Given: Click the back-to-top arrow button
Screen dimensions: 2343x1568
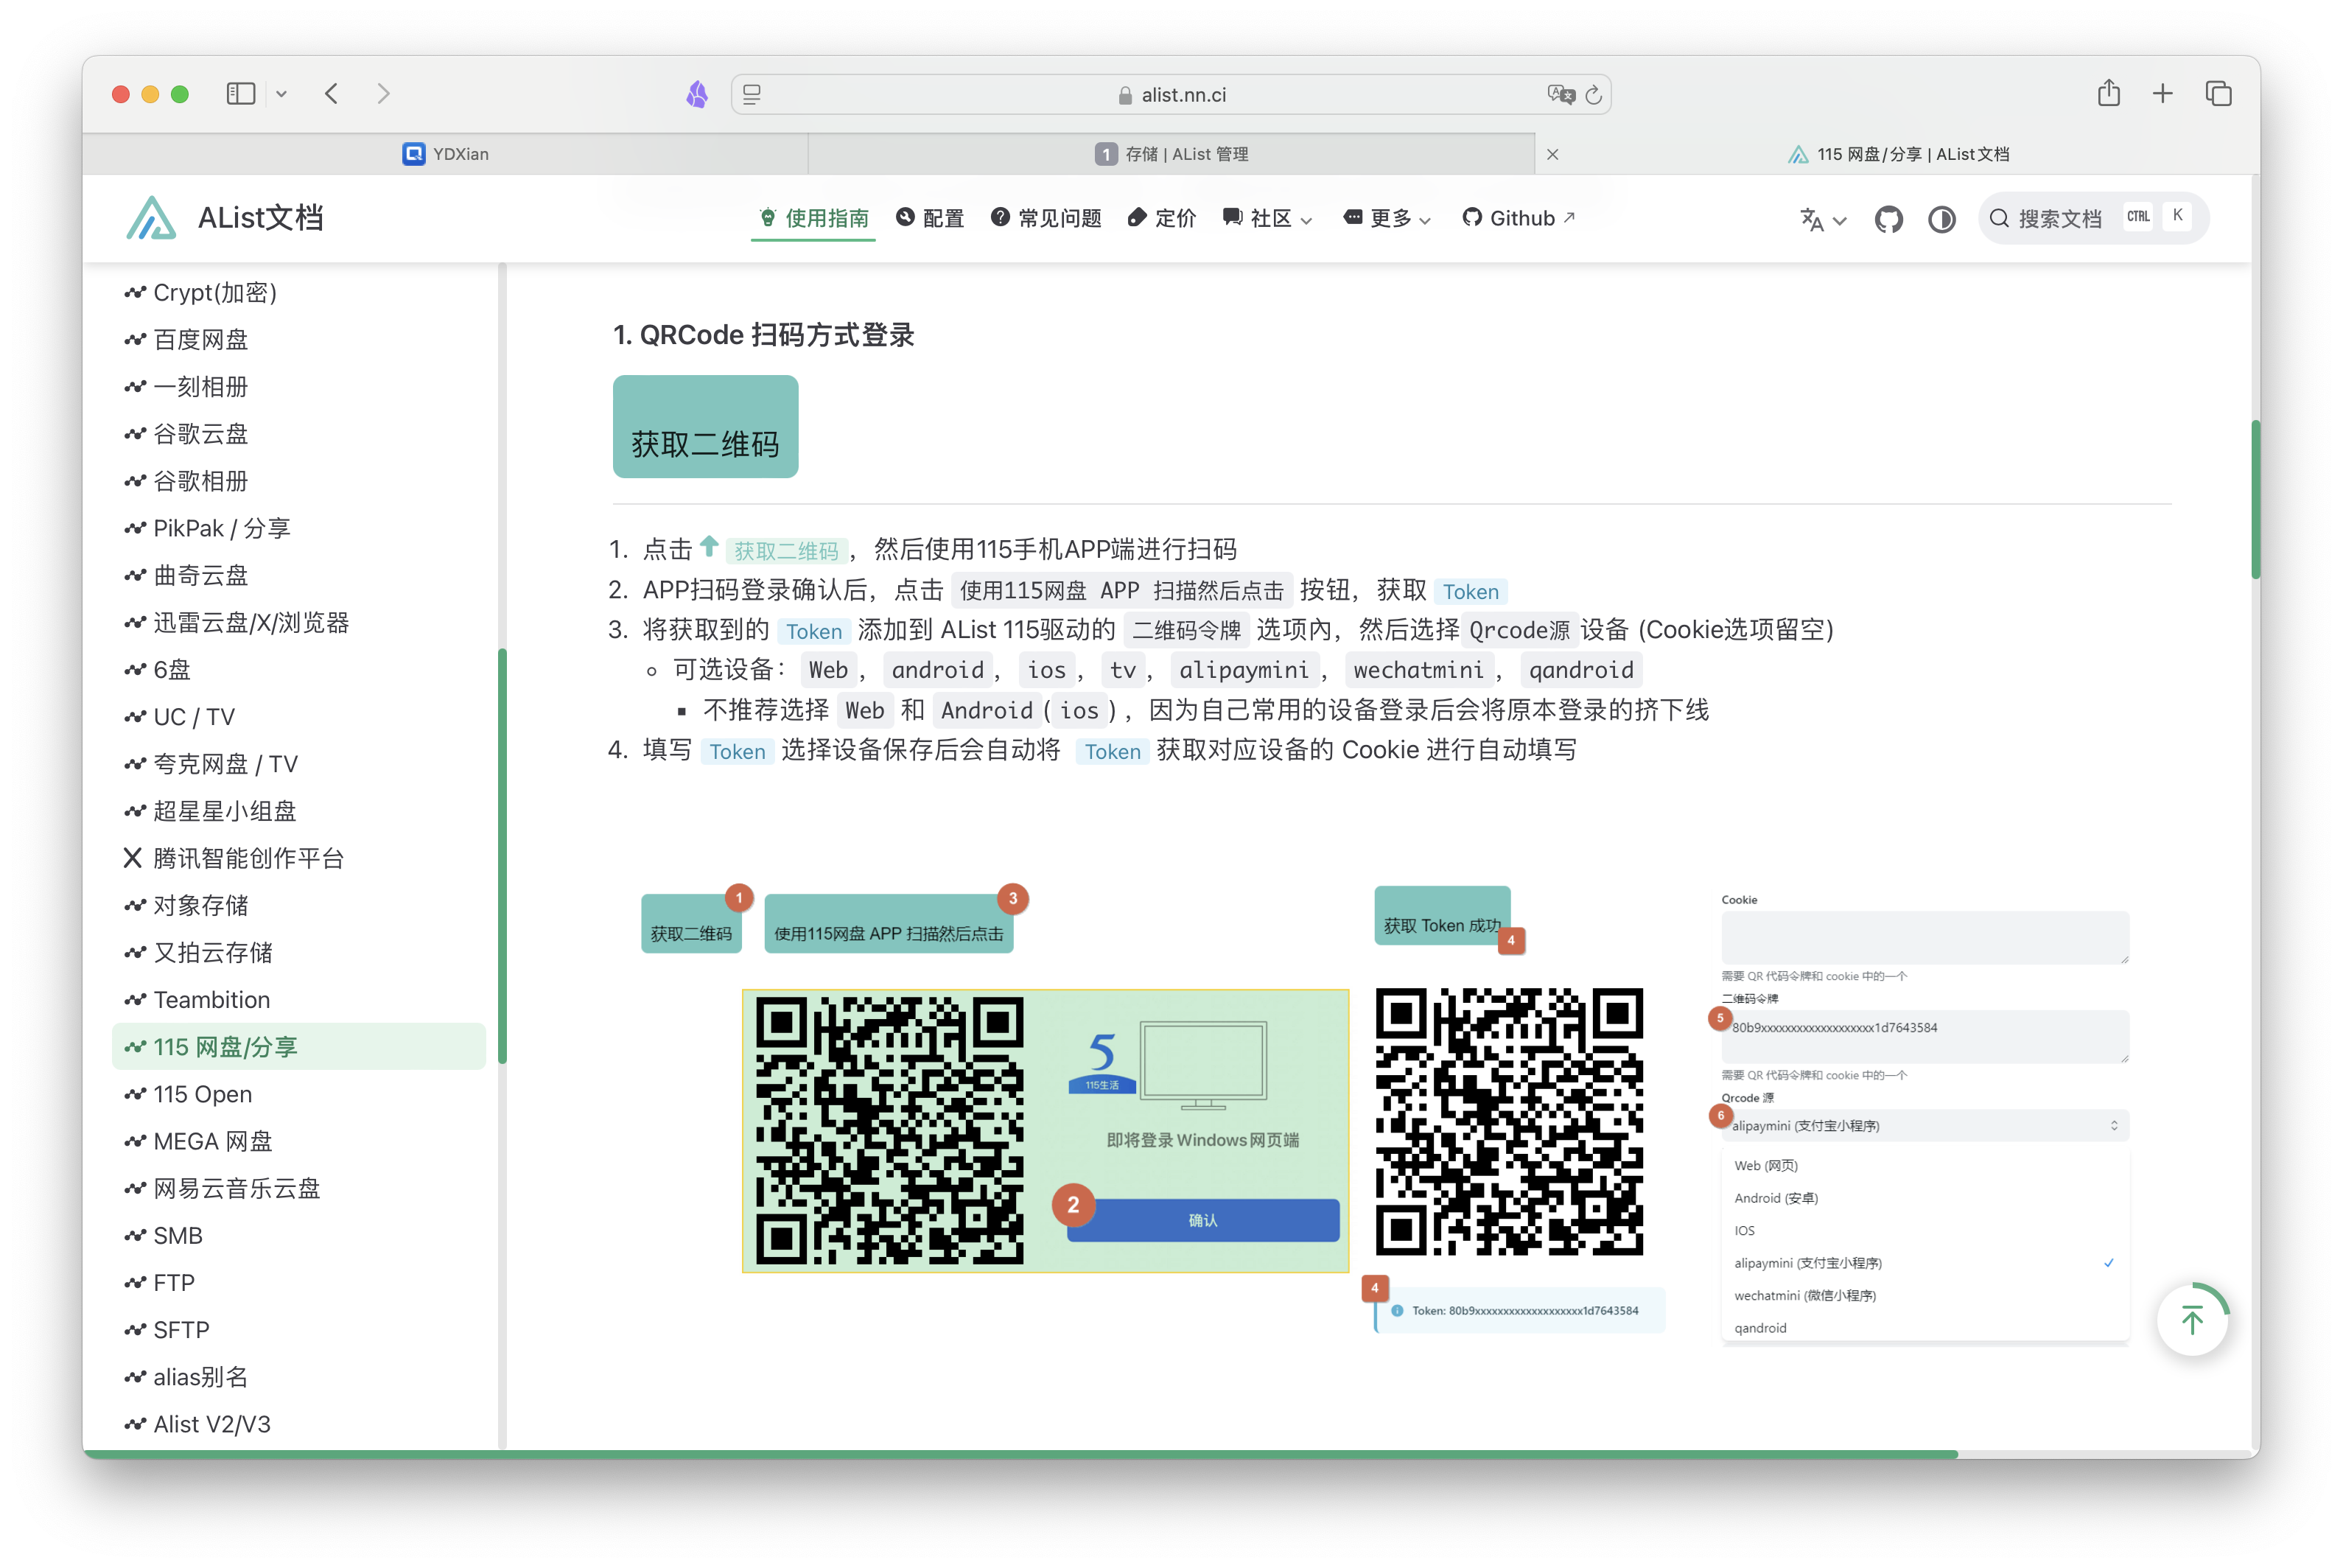Looking at the screenshot, I should [2191, 1319].
